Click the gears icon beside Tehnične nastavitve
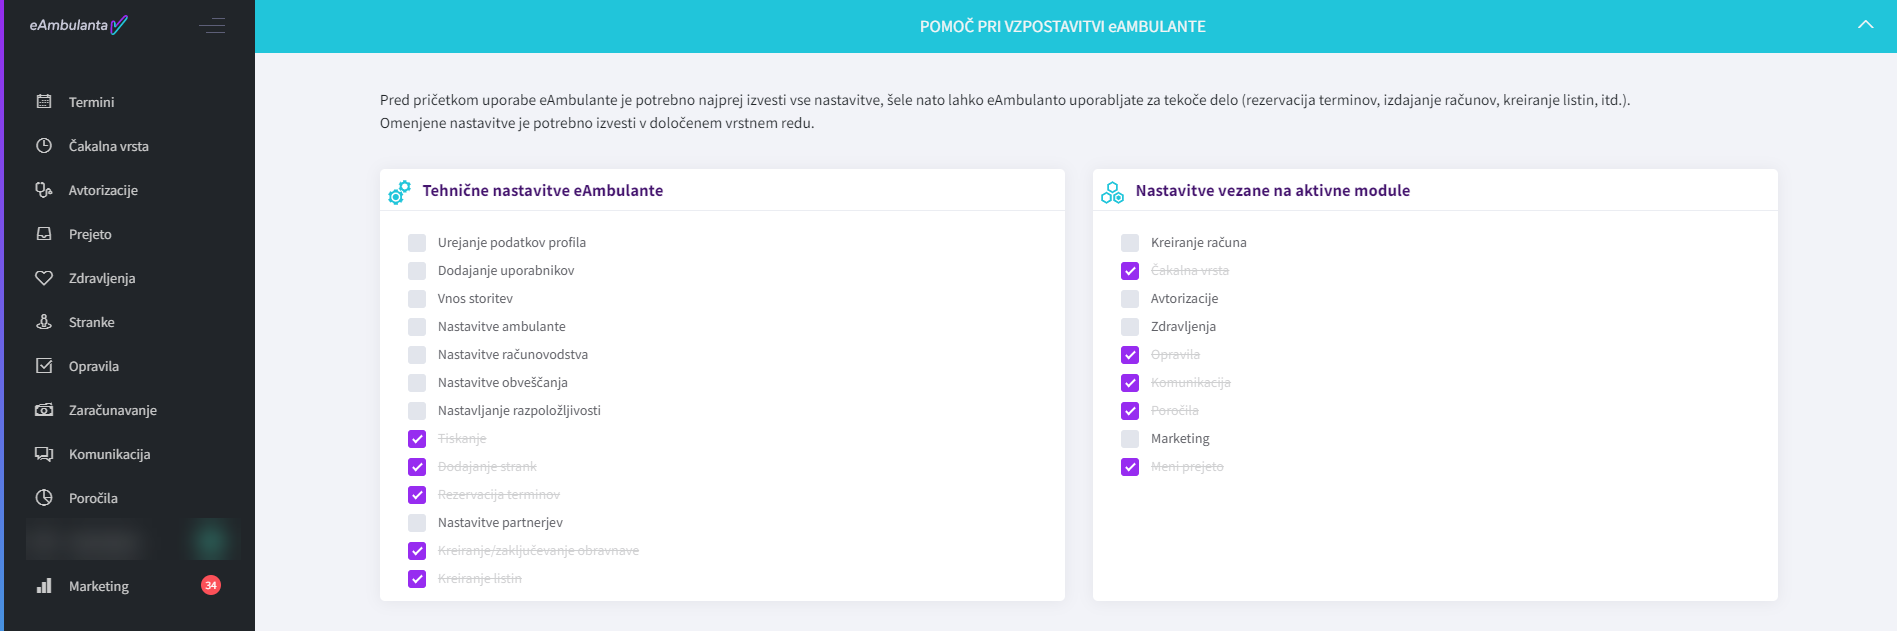Screen dimensions: 1897x631 [x=399, y=192]
